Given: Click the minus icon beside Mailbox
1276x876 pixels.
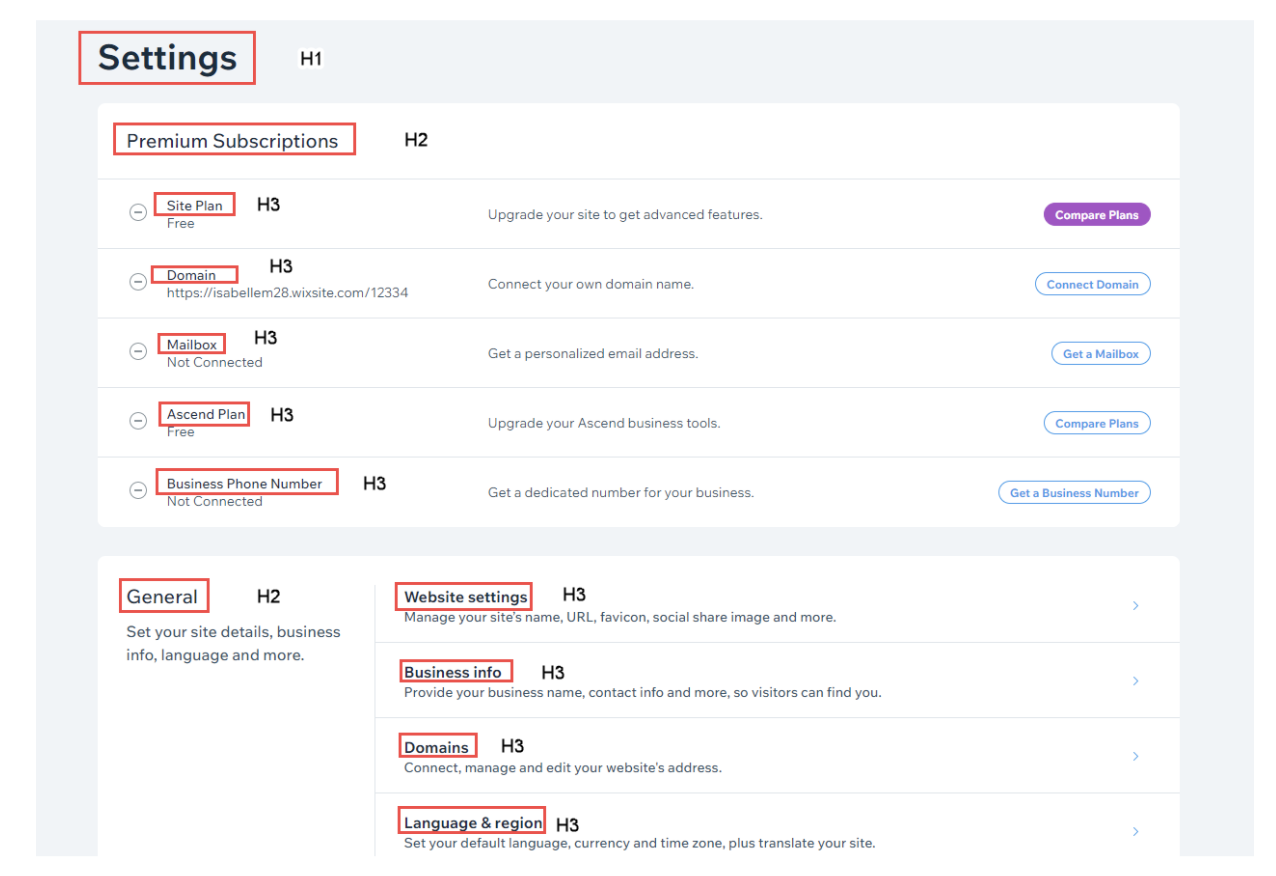Looking at the screenshot, I should 138,352.
